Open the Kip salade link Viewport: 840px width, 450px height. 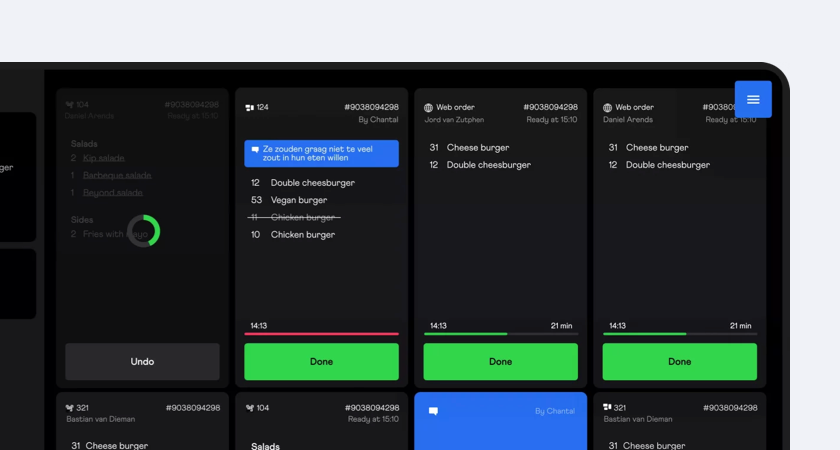click(x=103, y=158)
